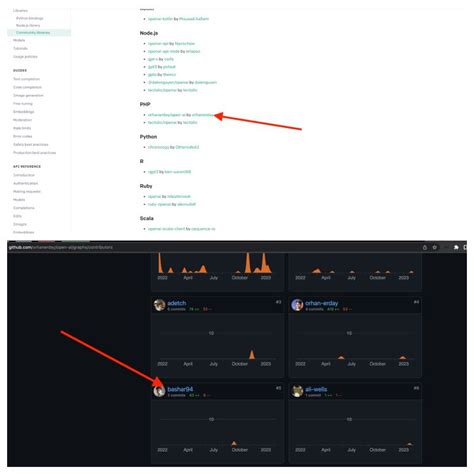Click orhan-erday's profile avatar

(297, 305)
